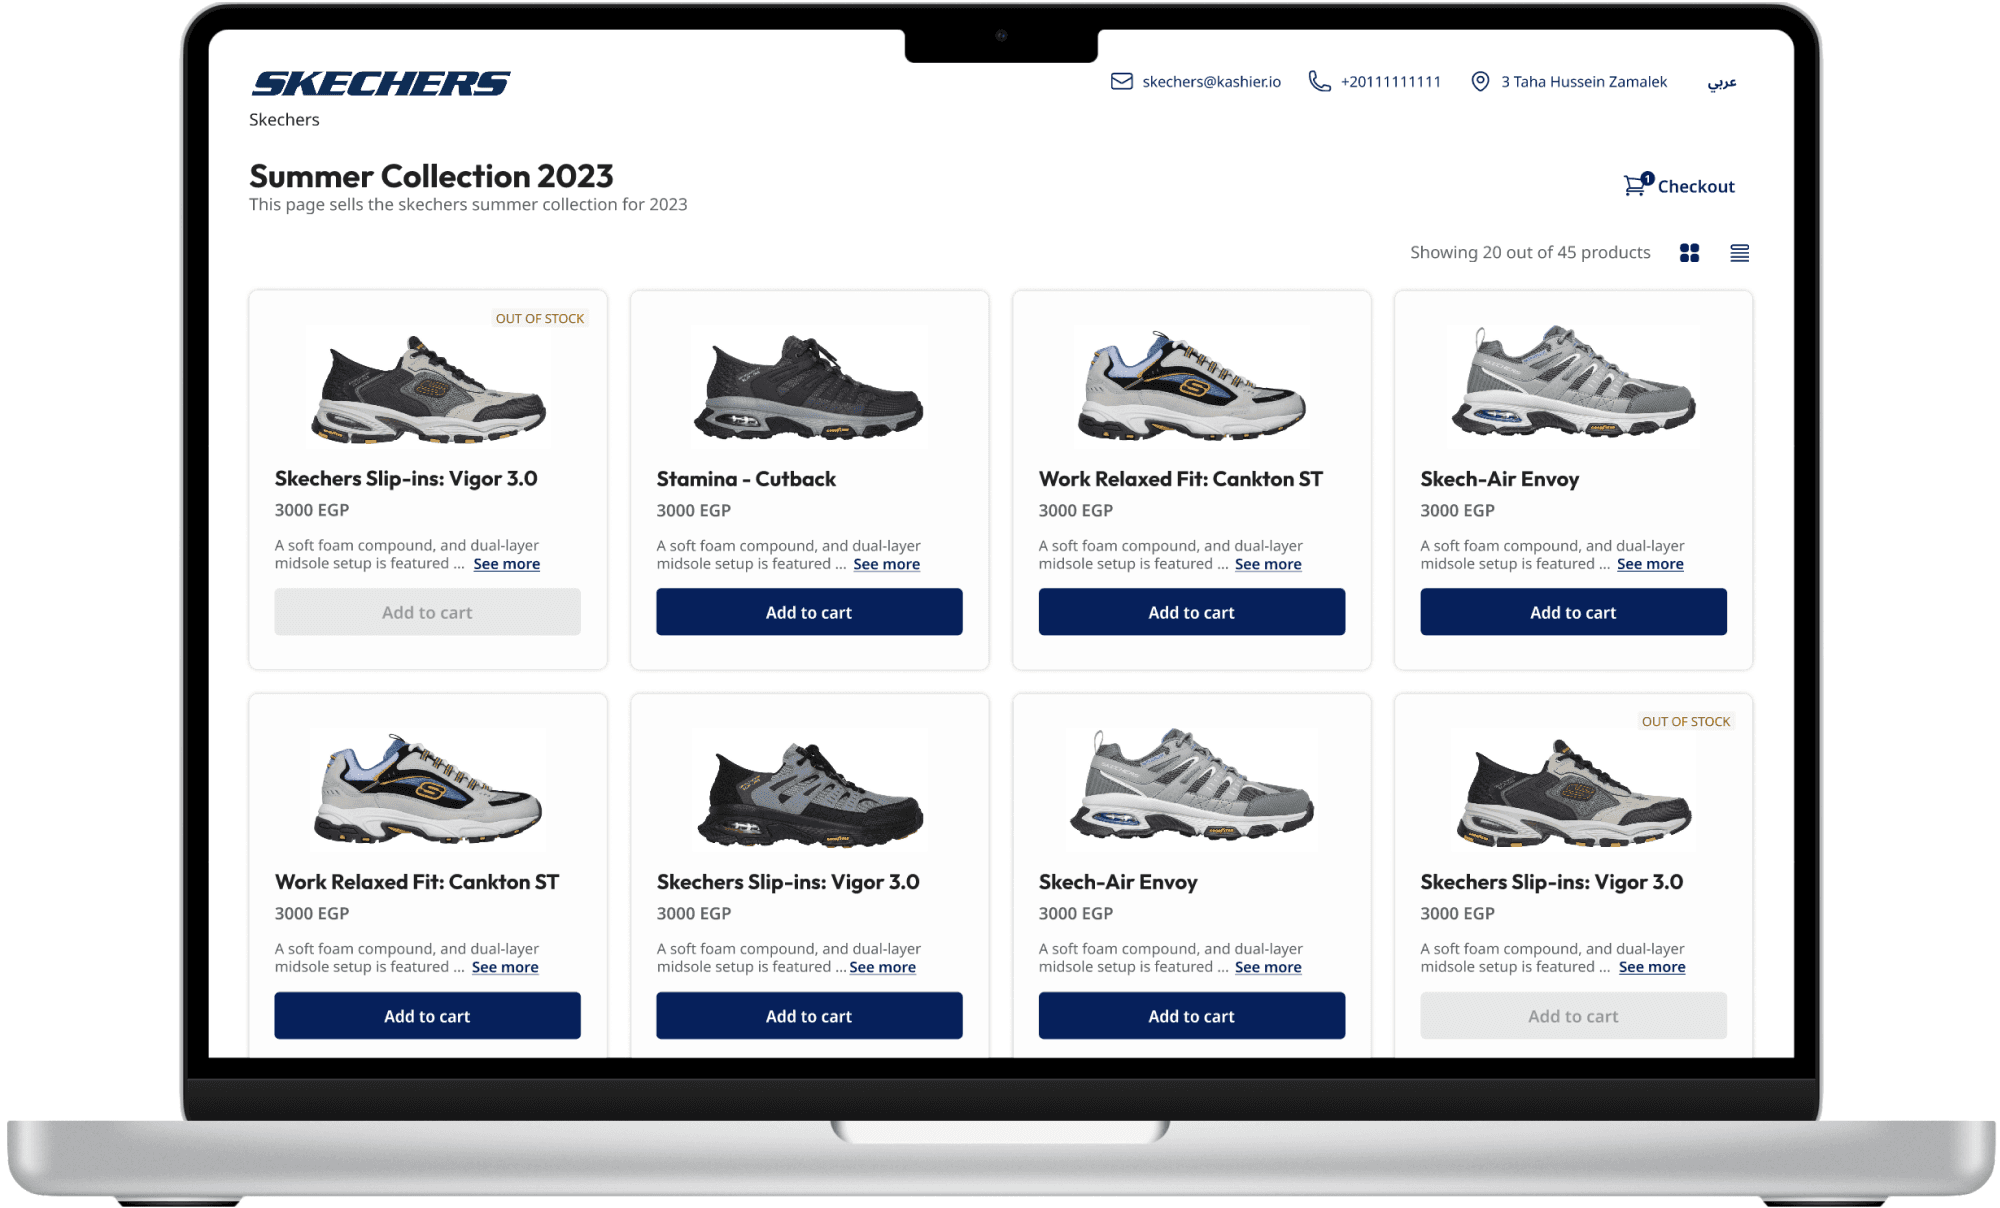The image size is (2000, 1208).
Task: Add first-row Work Relaxed Fit: Cankton ST to cart
Action: tap(1190, 612)
